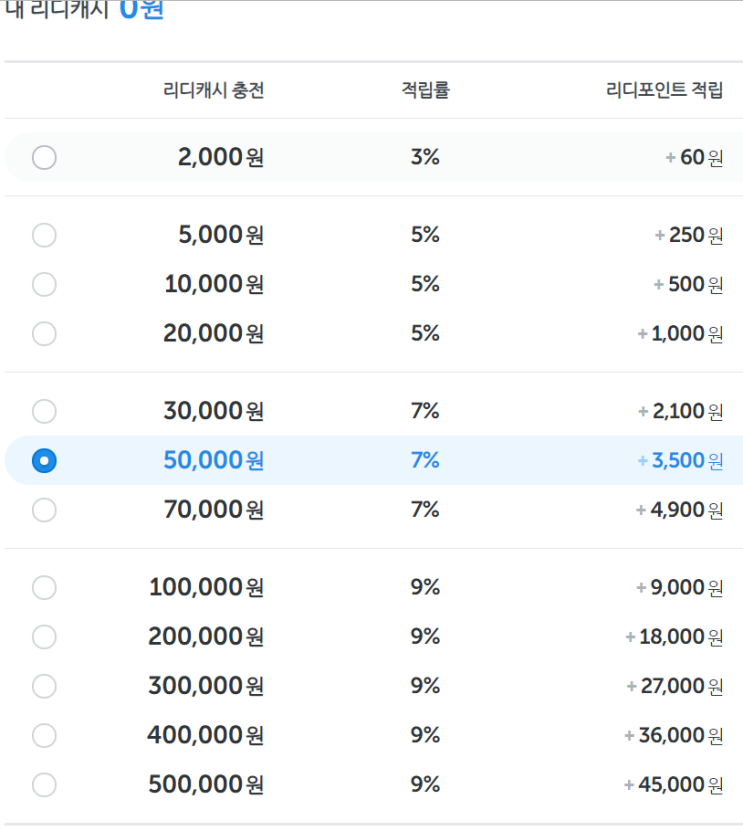The image size is (743, 831).
Task: Choose the 400,000원 radio button
Action: tap(44, 735)
